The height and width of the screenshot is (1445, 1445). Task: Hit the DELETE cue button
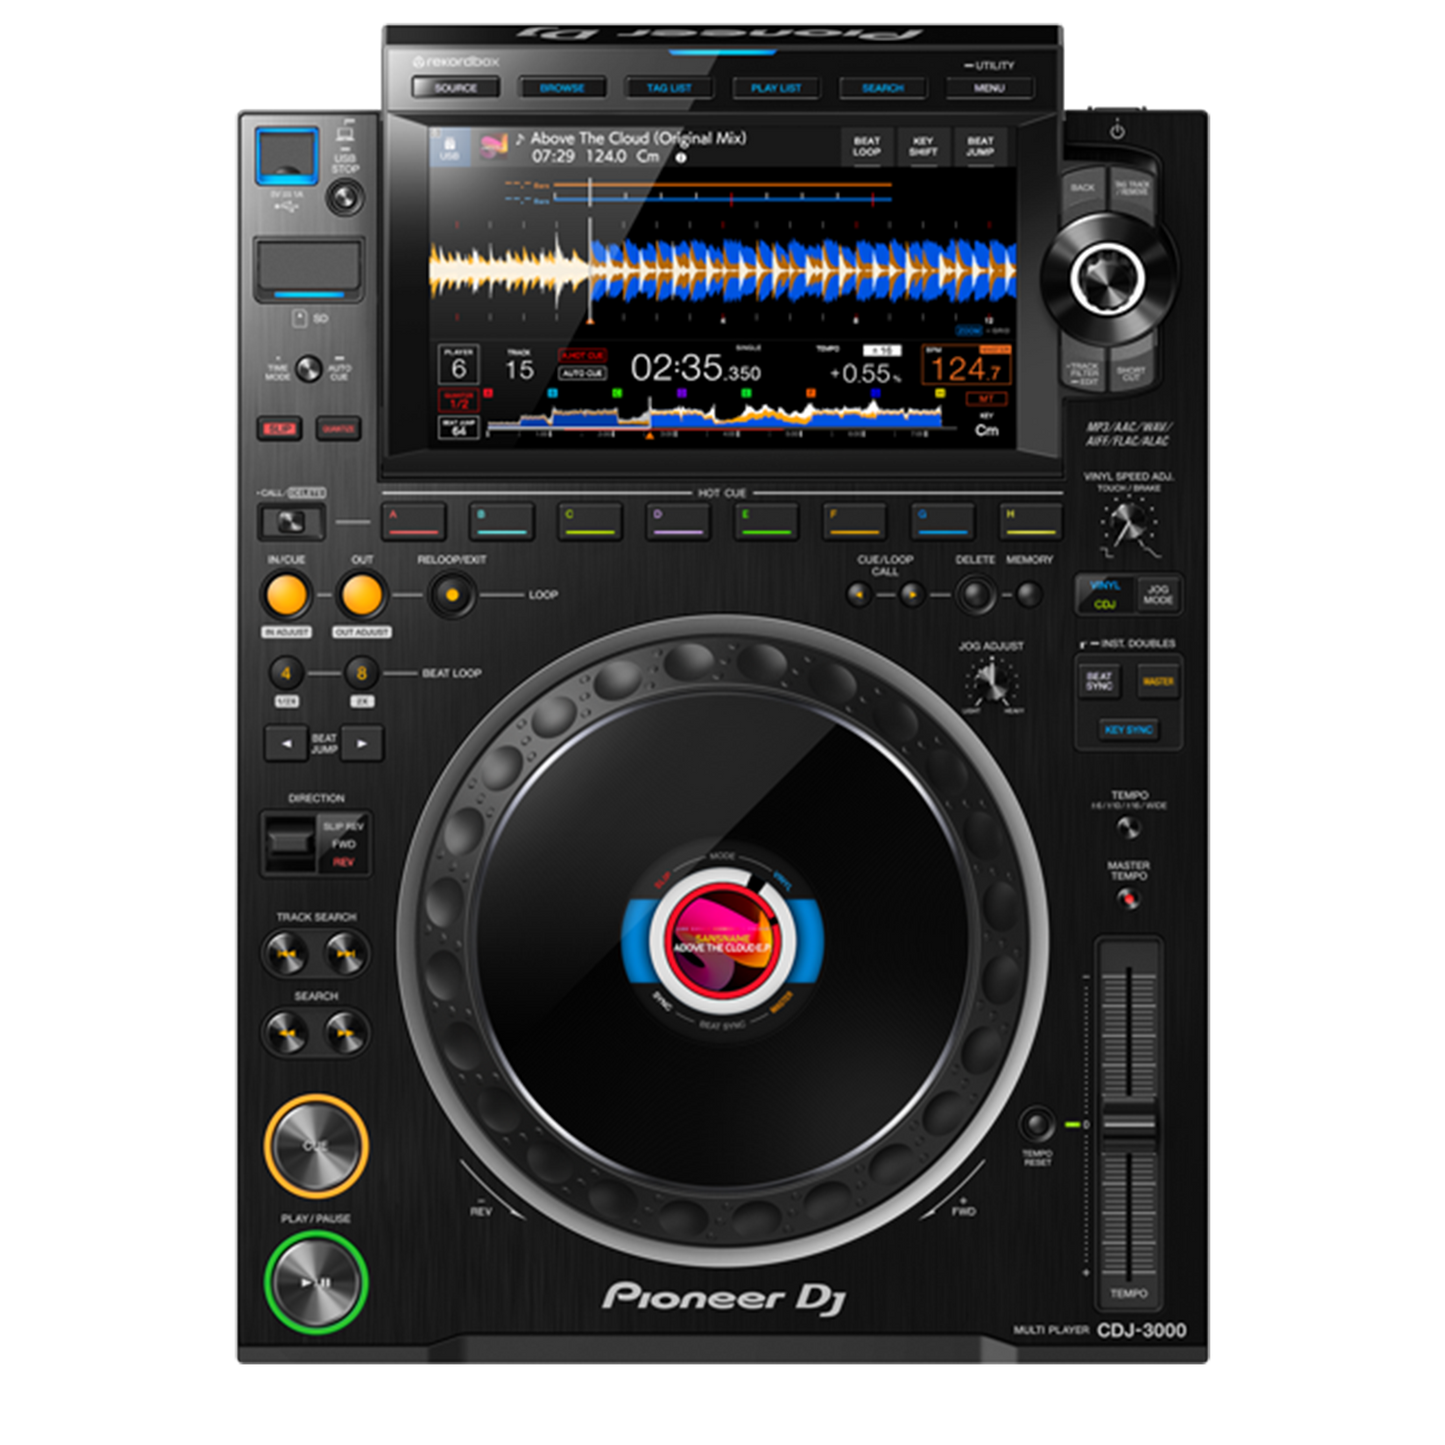pos(975,595)
